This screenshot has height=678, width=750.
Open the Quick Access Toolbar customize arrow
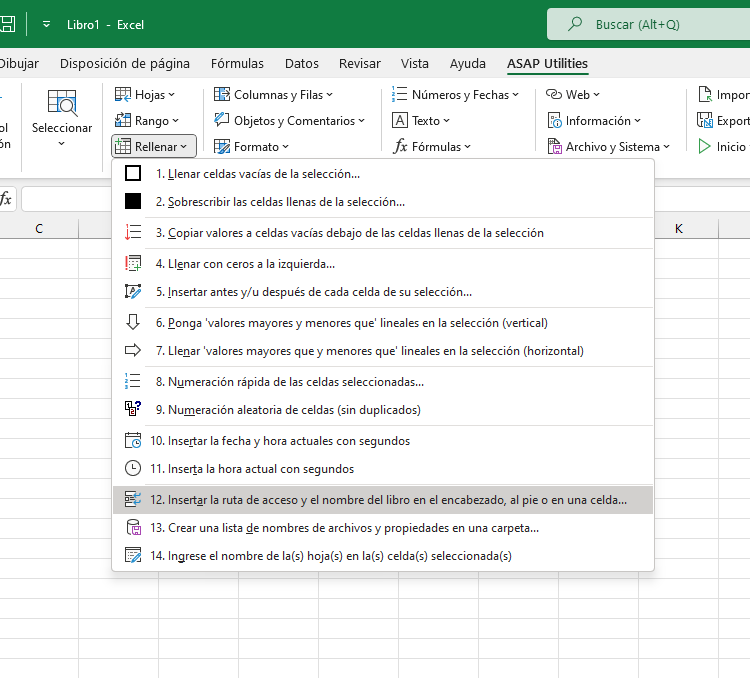coord(46,24)
